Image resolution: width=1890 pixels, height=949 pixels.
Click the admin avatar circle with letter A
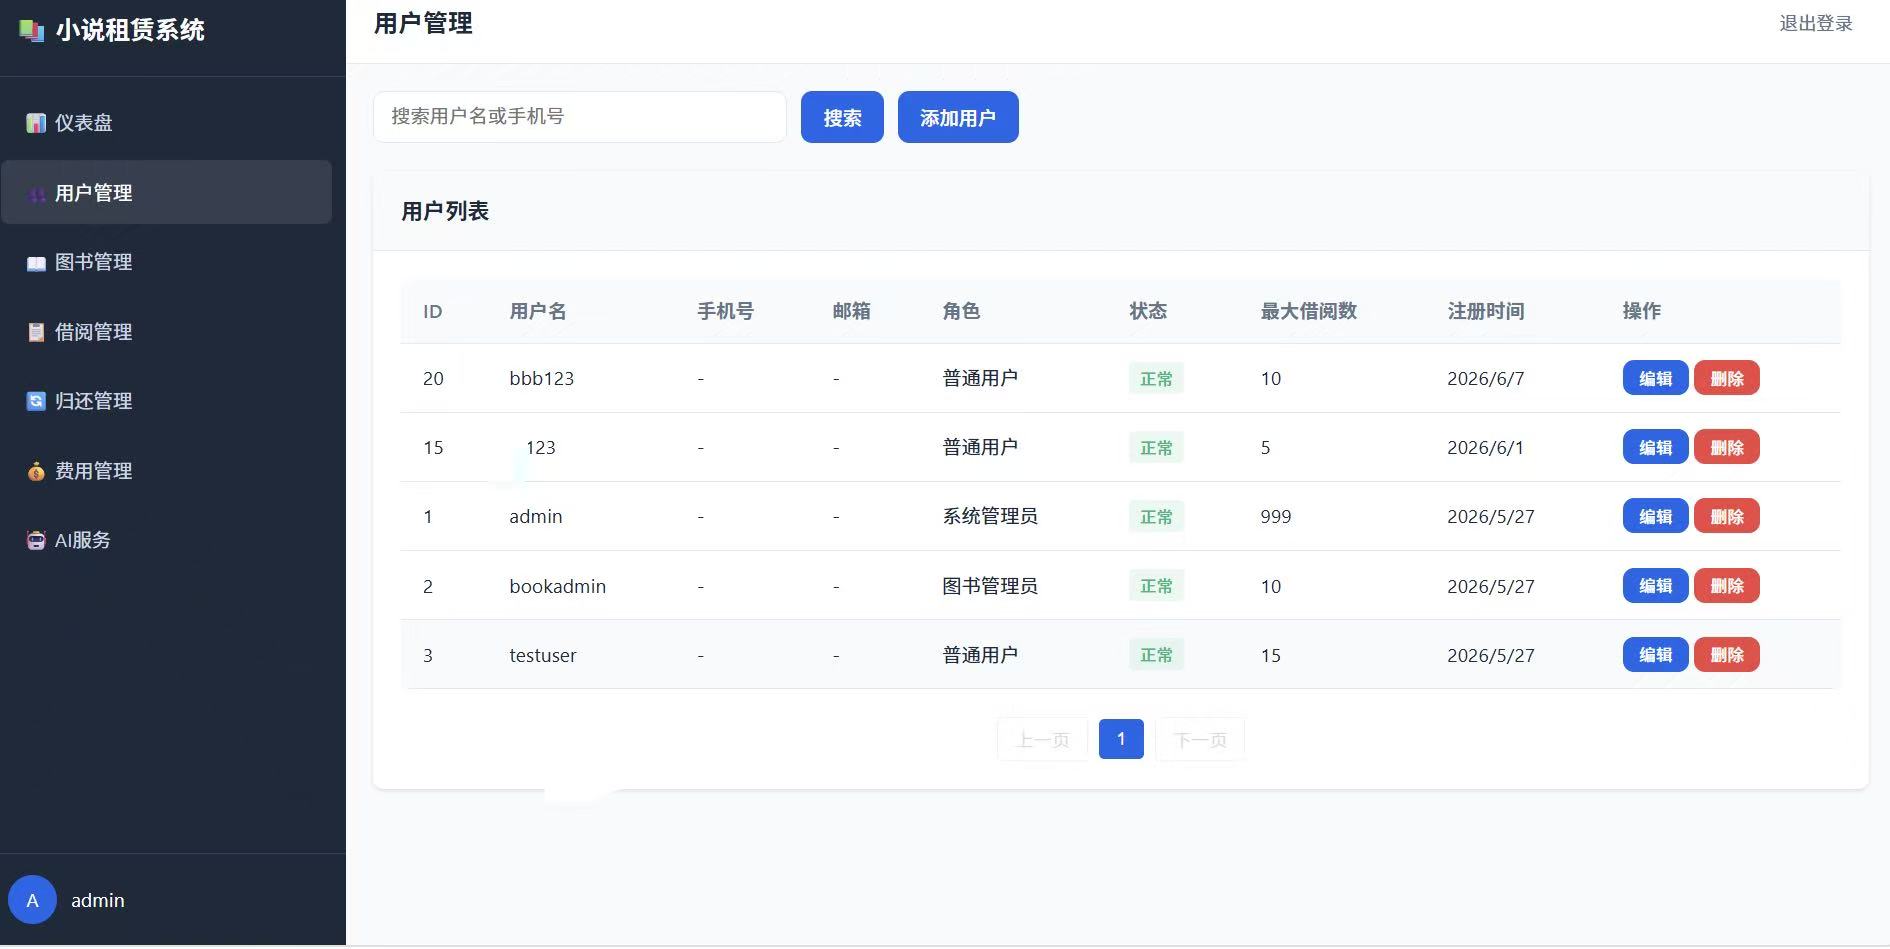(x=32, y=900)
